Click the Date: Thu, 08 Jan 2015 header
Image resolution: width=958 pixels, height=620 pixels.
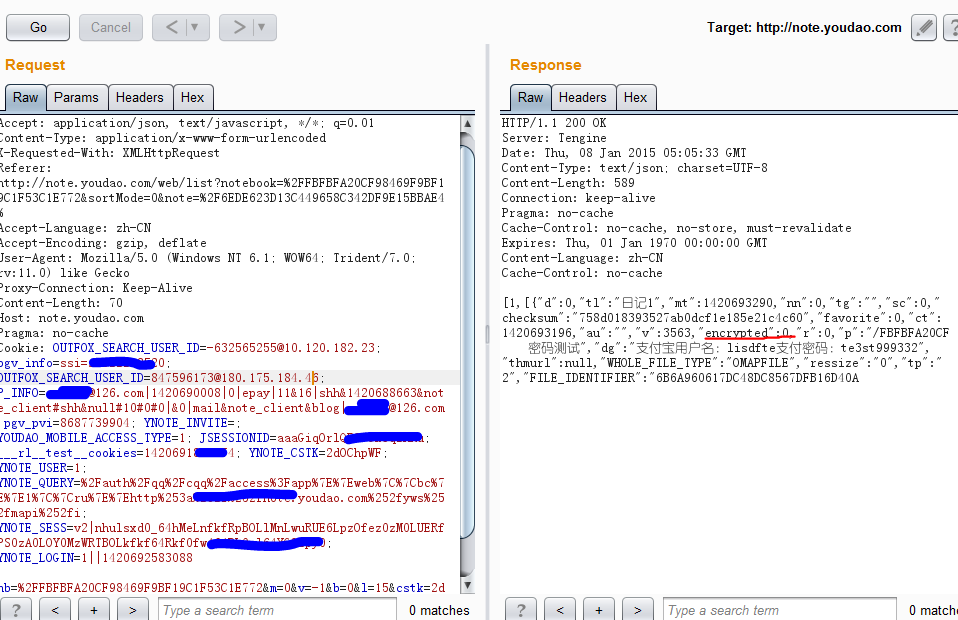624,153
